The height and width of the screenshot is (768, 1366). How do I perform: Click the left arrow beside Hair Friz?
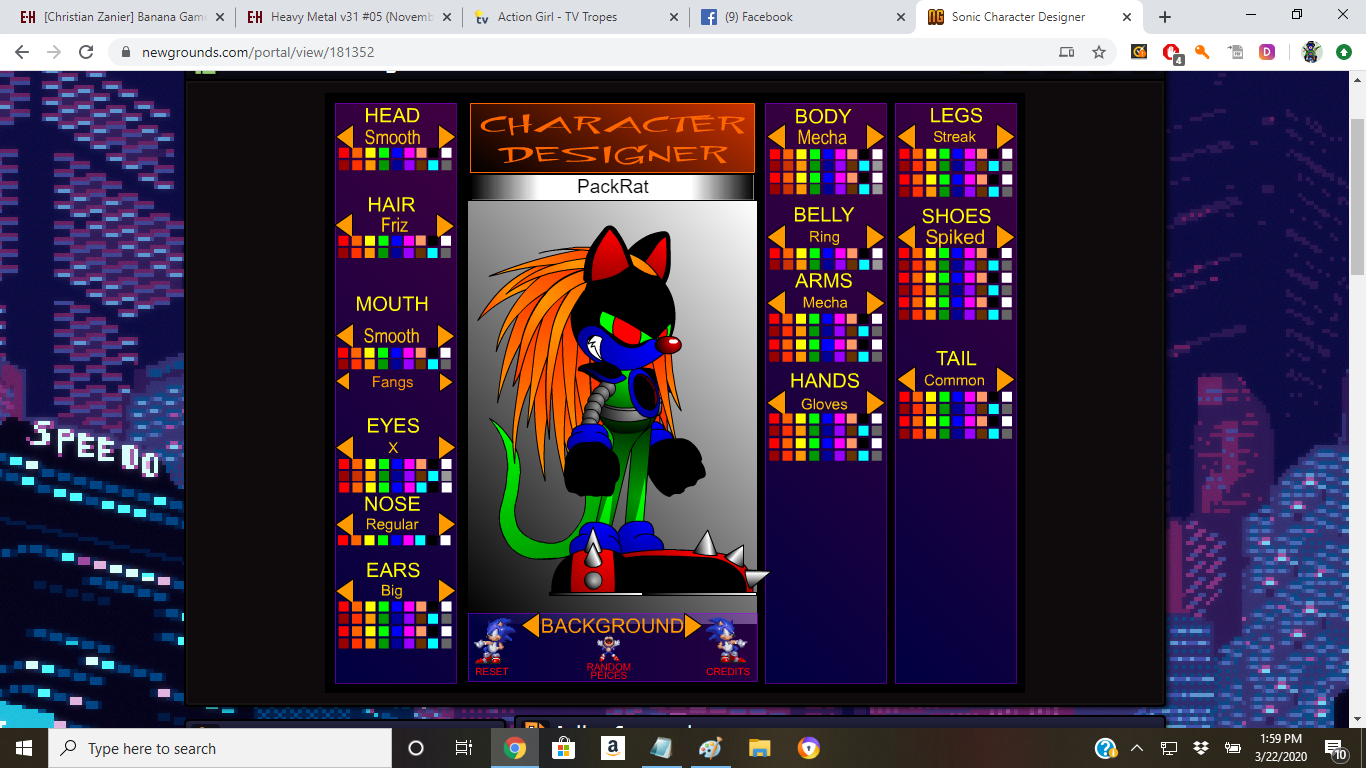click(345, 226)
